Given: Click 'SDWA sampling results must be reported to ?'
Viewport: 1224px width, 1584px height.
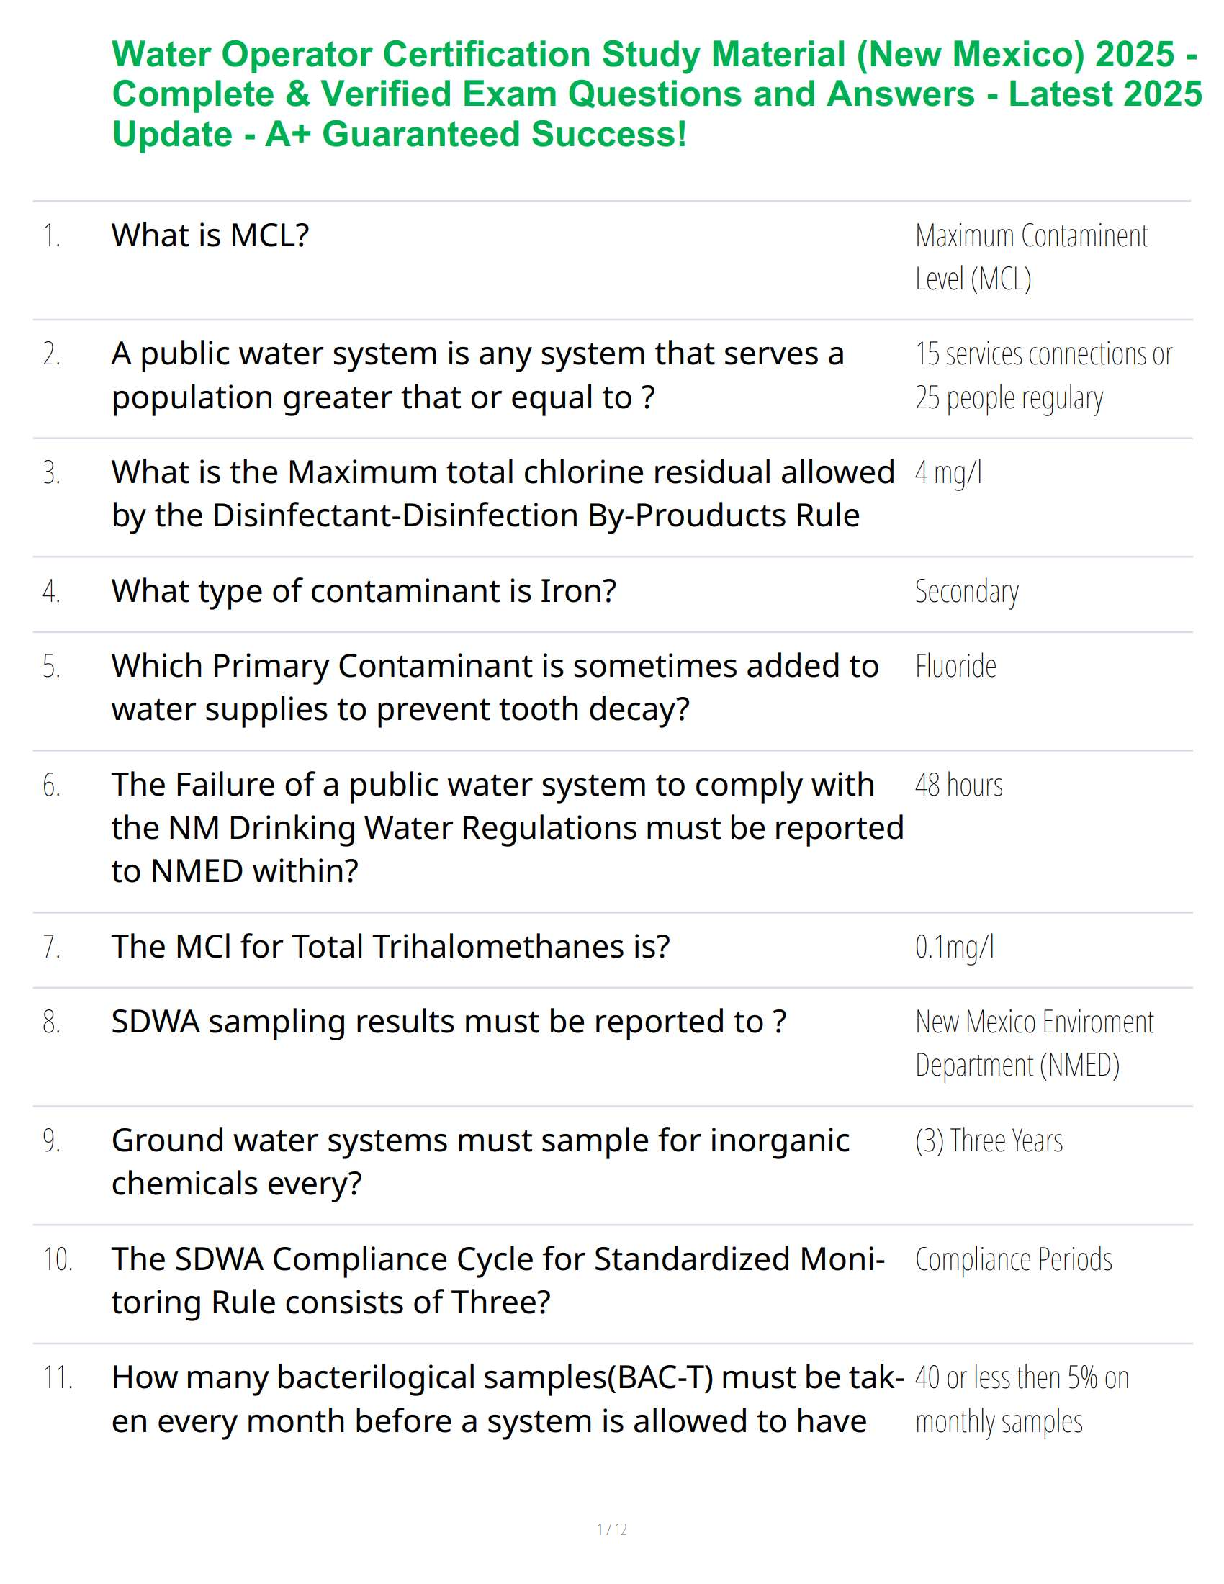Looking at the screenshot, I should pos(448,1021).
